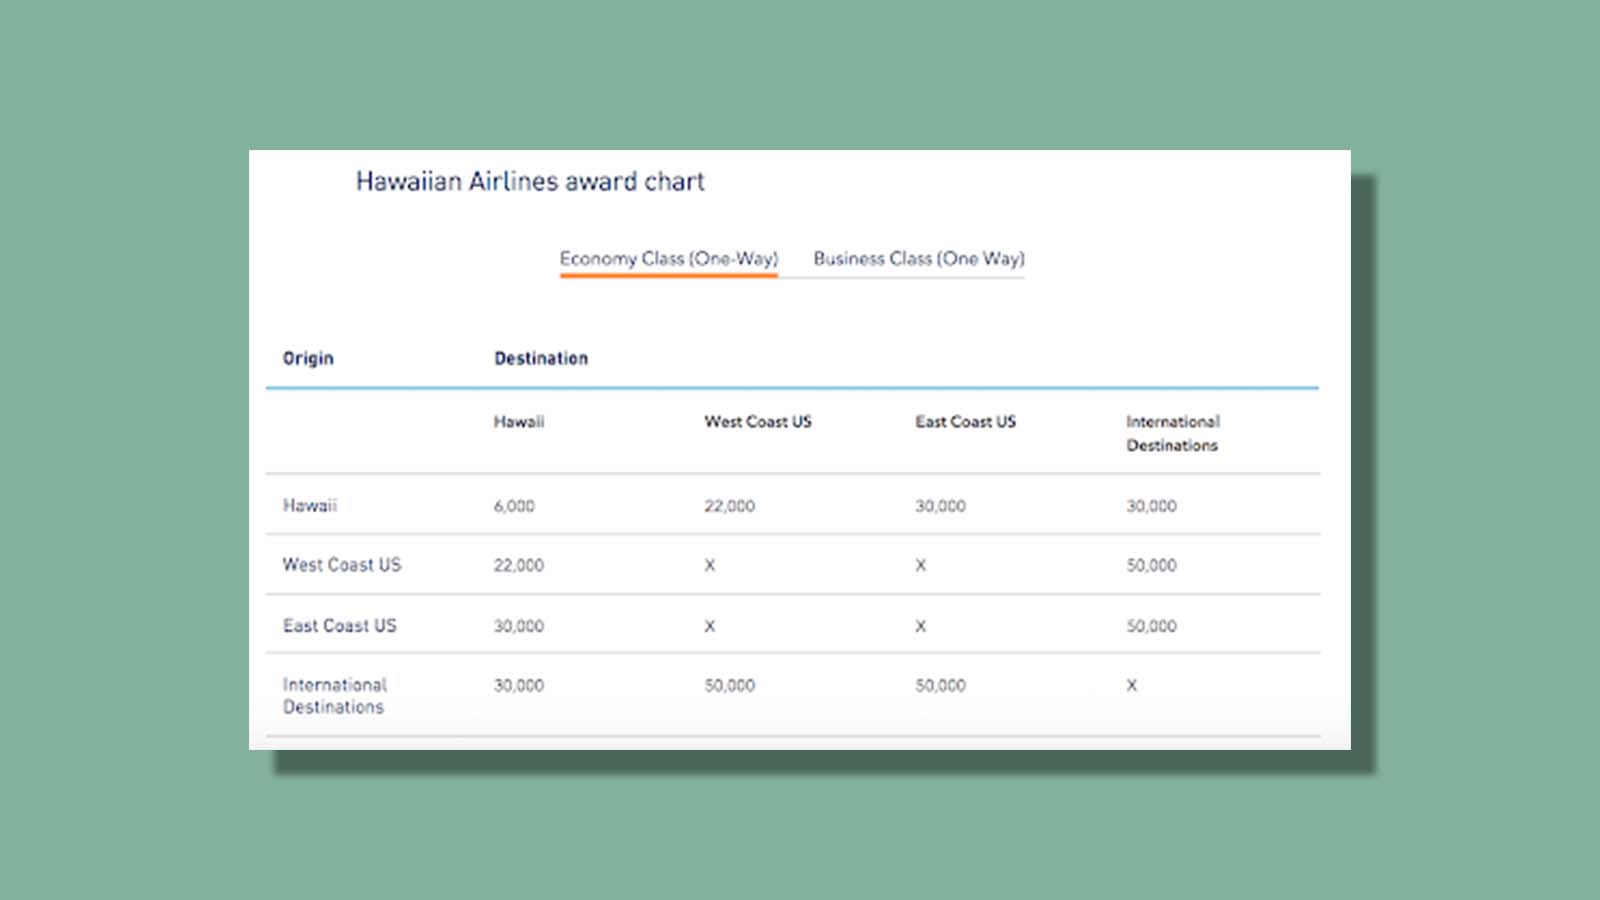Click the Hawaii destination column label
The image size is (1600, 900).
pos(519,422)
